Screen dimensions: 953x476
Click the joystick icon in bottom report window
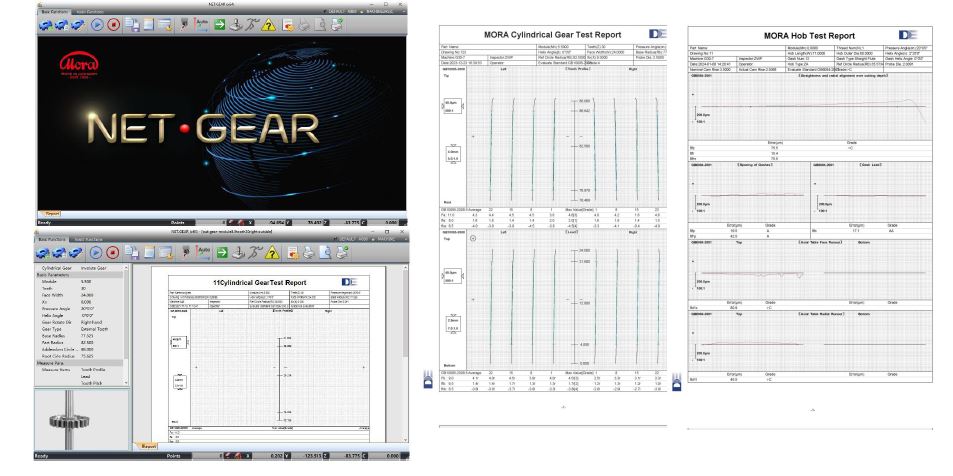[x=238, y=252]
